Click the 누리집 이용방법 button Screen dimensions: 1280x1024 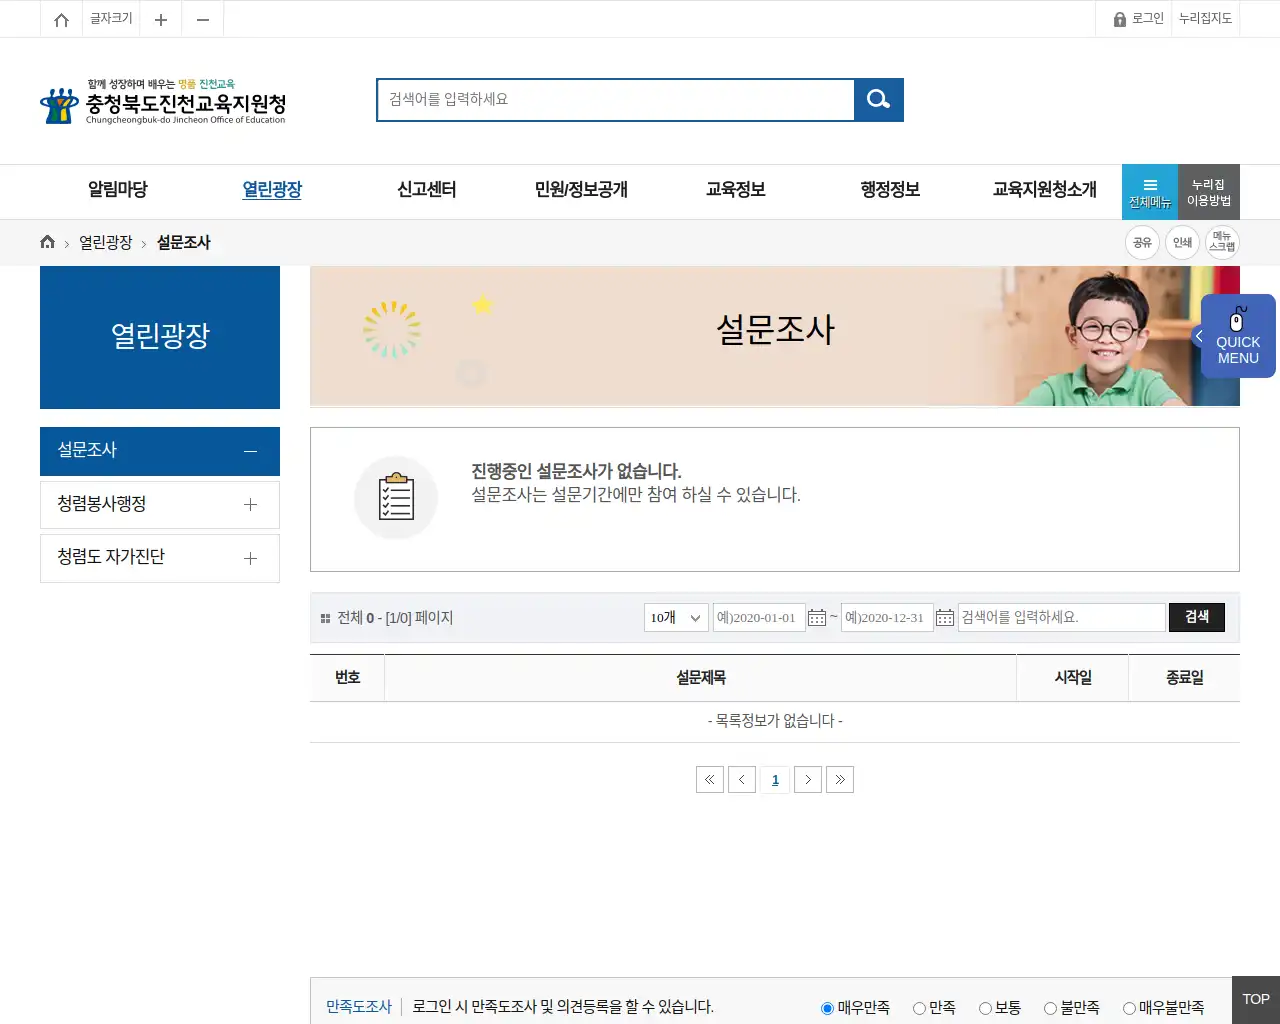pos(1209,192)
